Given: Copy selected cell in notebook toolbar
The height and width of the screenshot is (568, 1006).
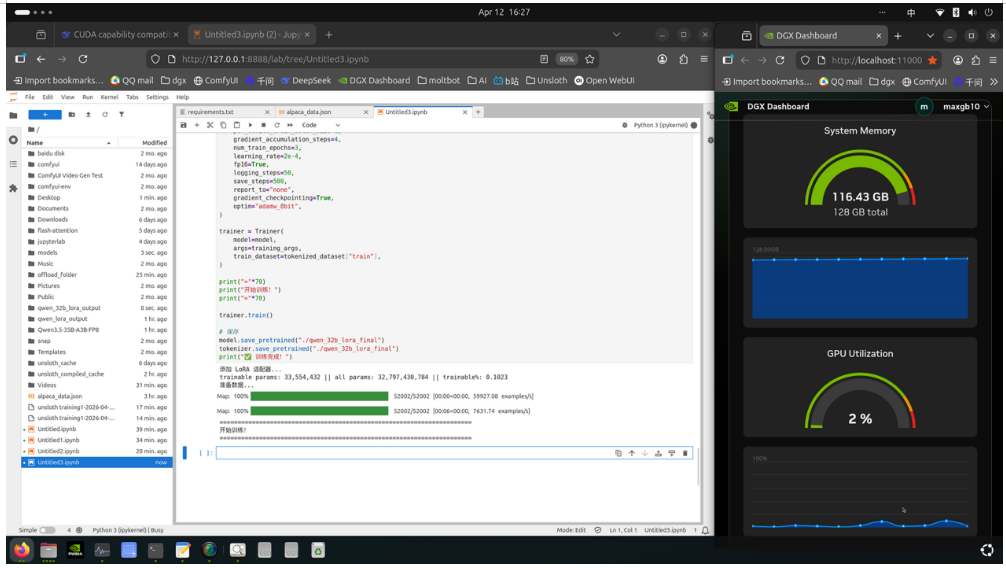Looking at the screenshot, I should (223, 125).
